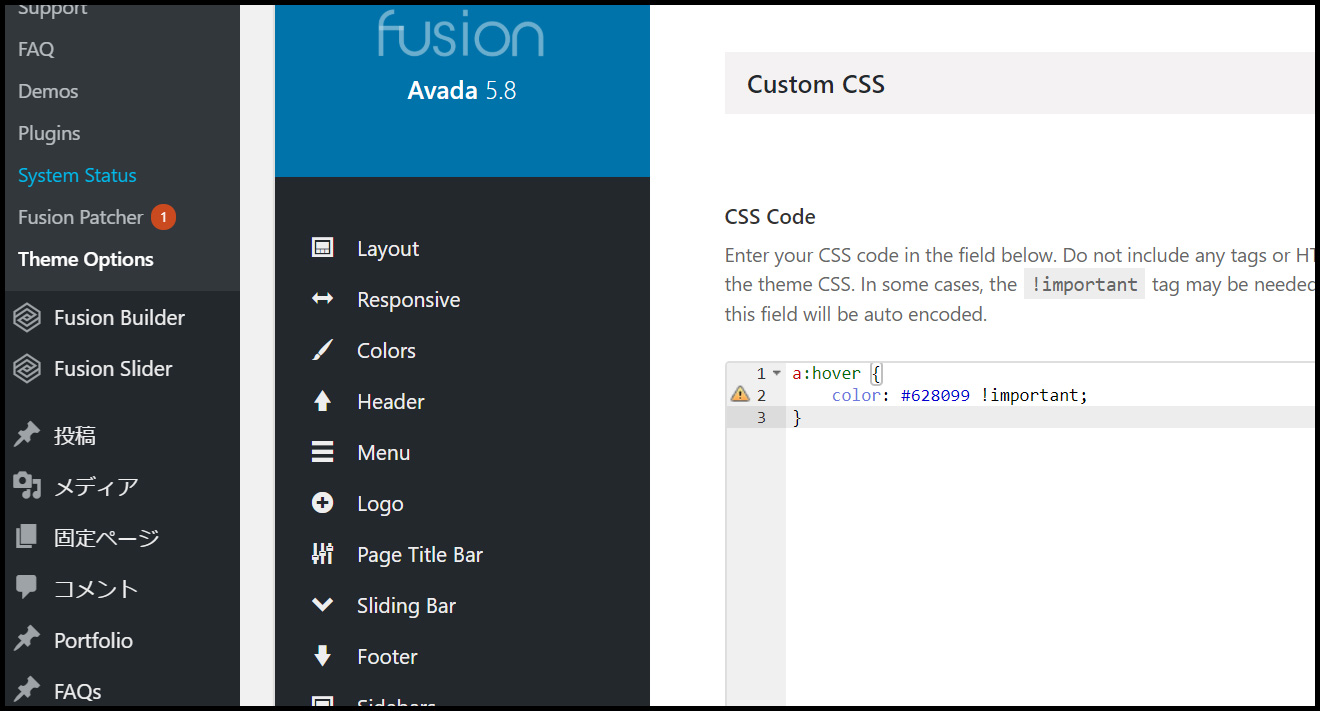Click the a:hover selector on line 1
Viewport: 1320px width, 711px height.
tap(826, 373)
